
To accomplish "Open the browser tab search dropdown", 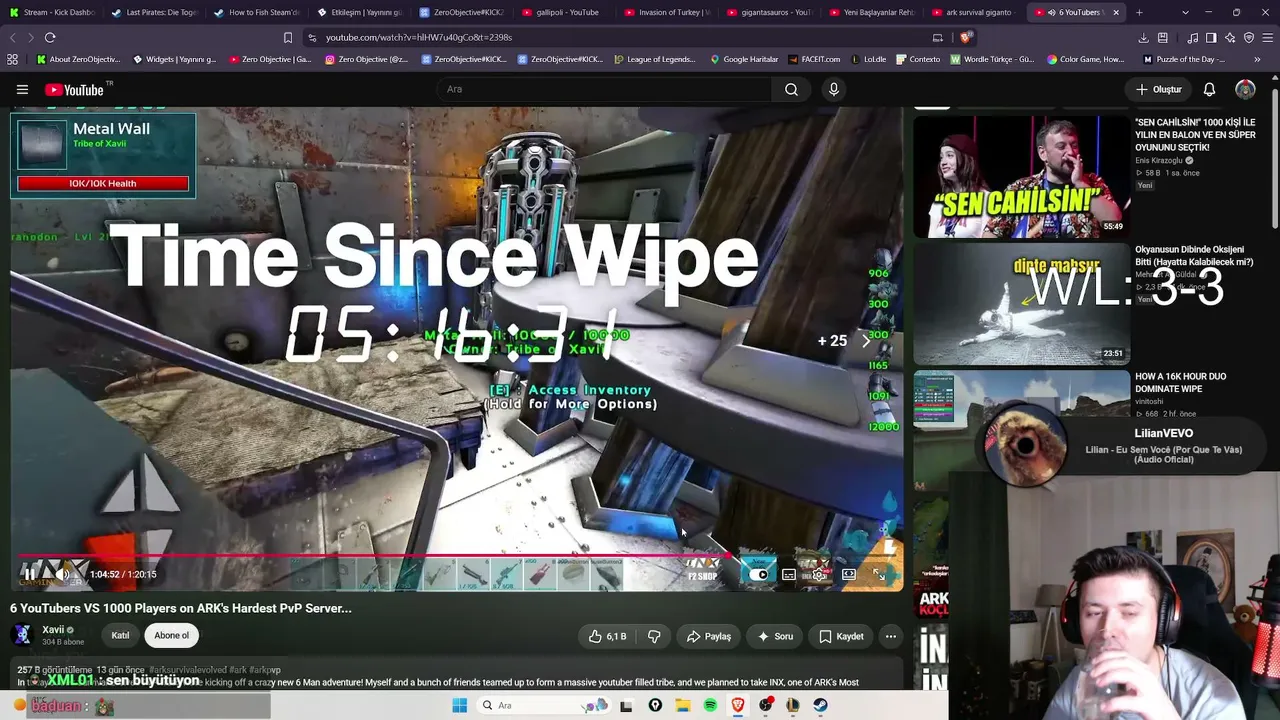I will (x=1185, y=12).
